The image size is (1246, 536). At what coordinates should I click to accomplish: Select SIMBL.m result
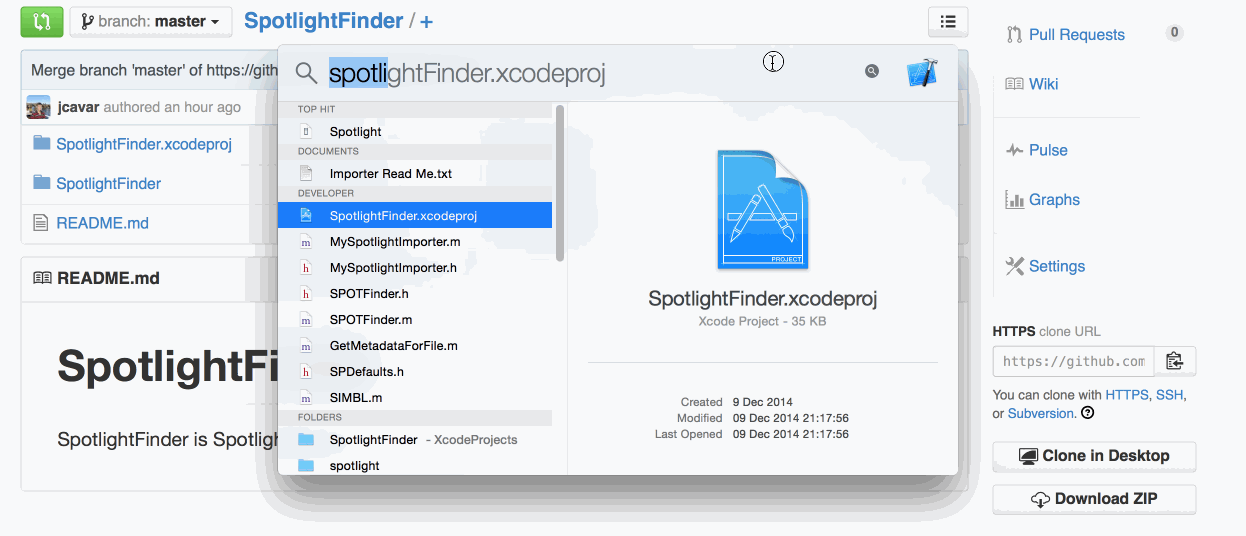pos(415,397)
